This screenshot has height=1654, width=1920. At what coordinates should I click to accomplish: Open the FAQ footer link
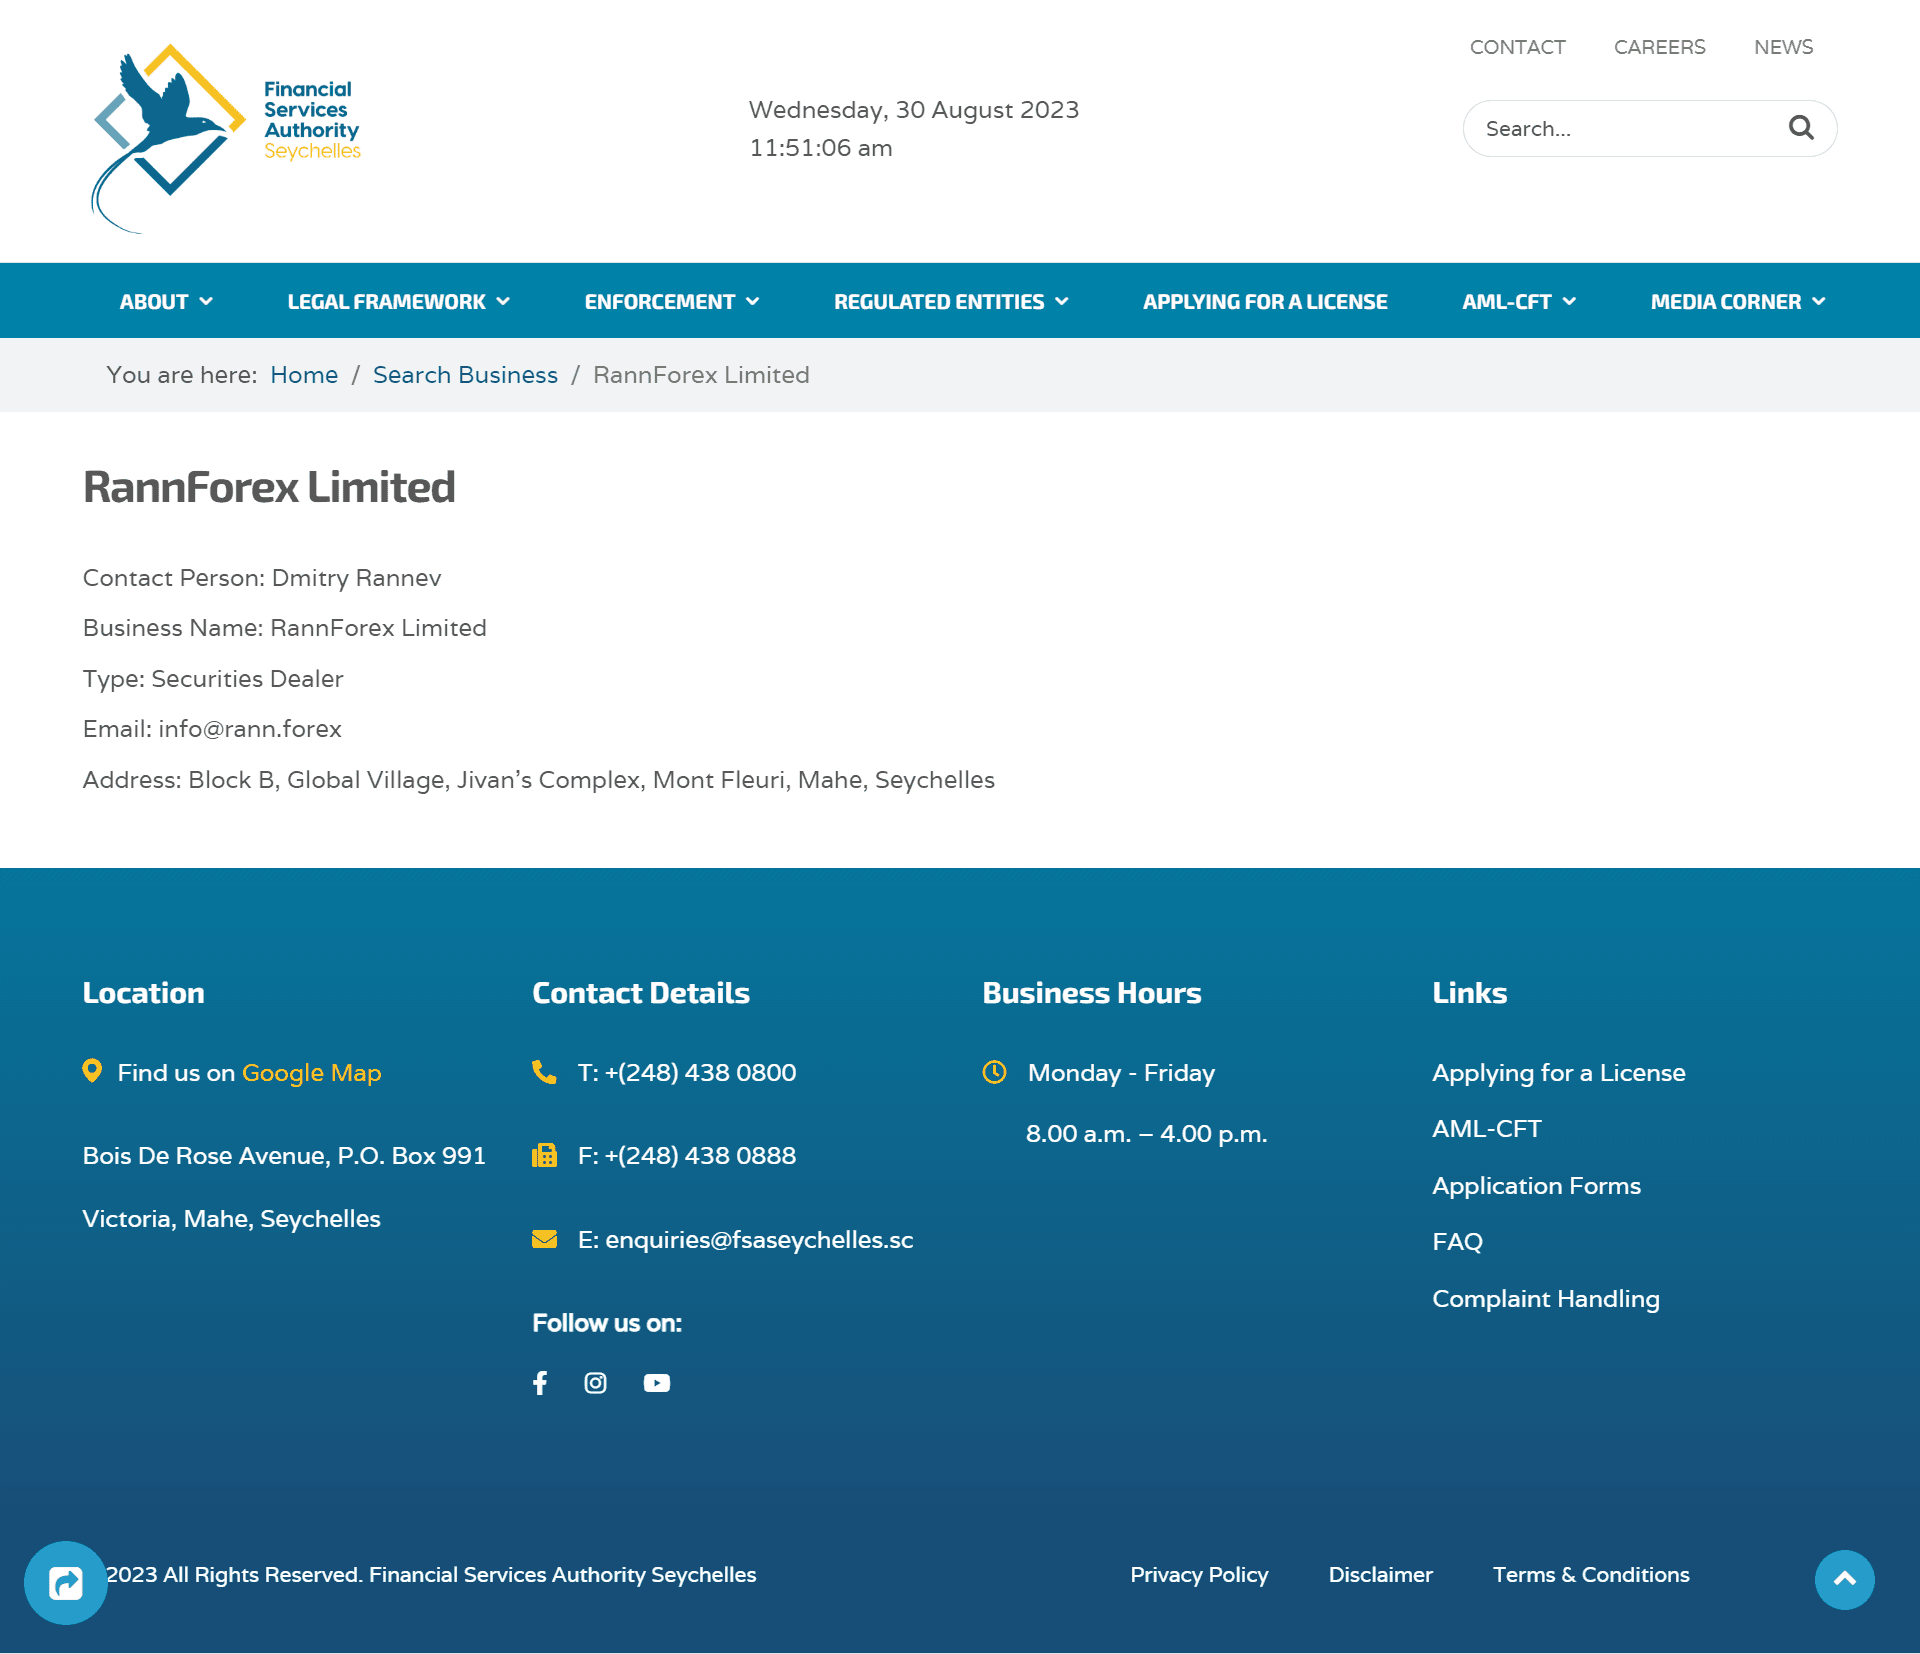[1457, 1242]
